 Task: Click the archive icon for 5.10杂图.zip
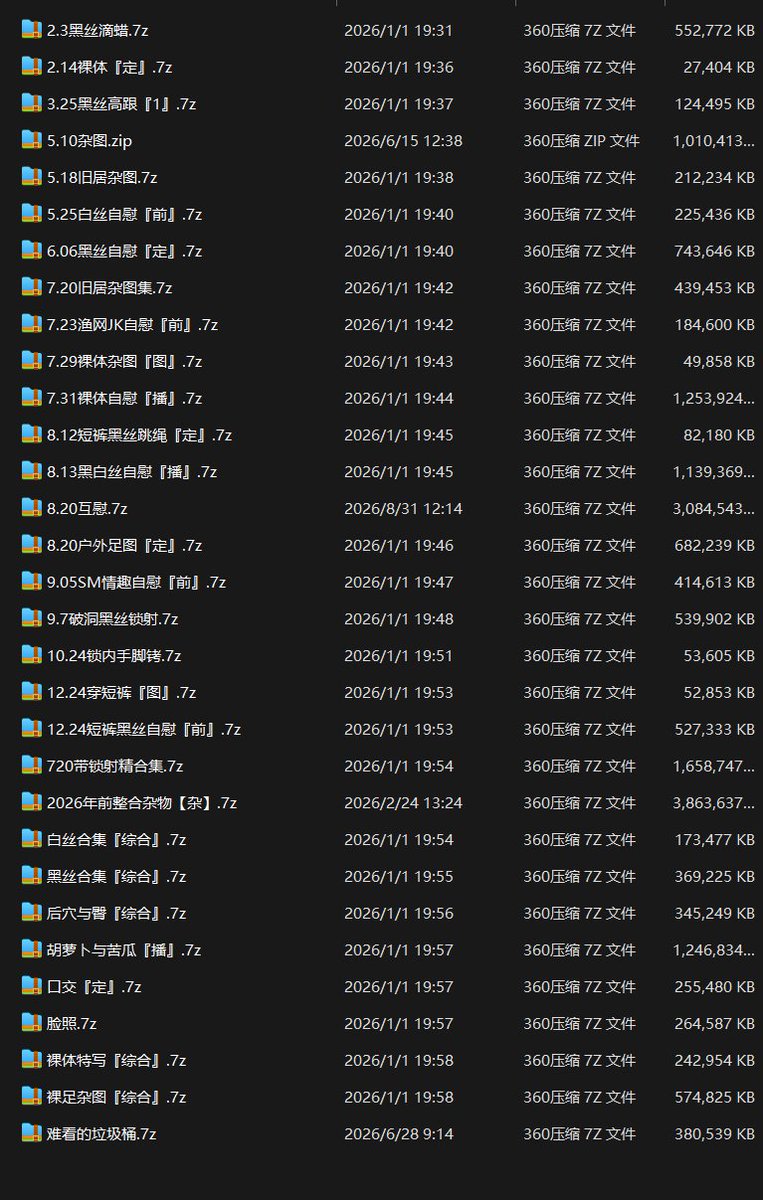32,140
